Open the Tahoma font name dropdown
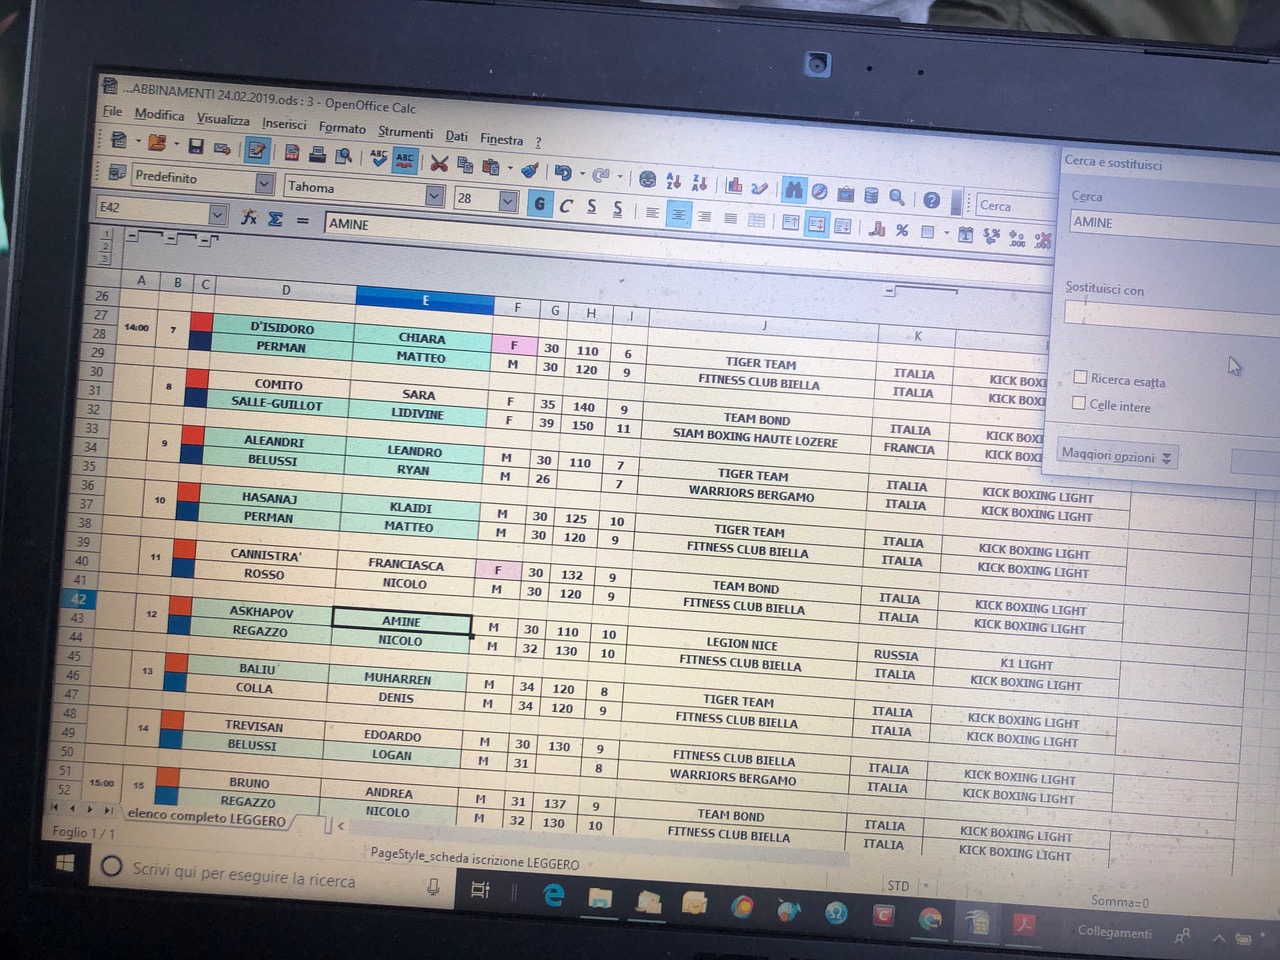This screenshot has width=1280, height=960. pos(434,196)
